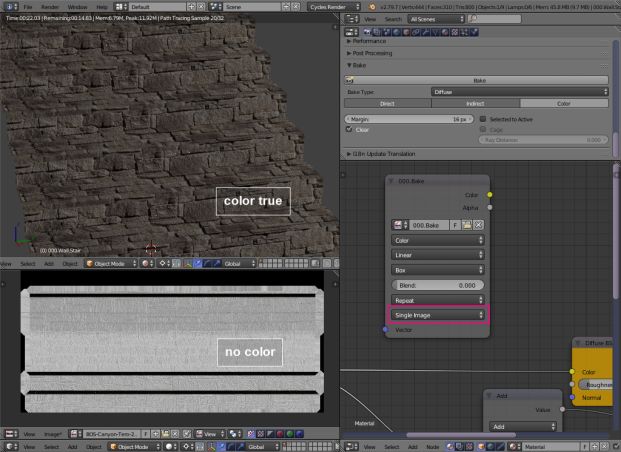
Task: Show blue channel in UV image editor
Action: pyautogui.click(x=299, y=434)
